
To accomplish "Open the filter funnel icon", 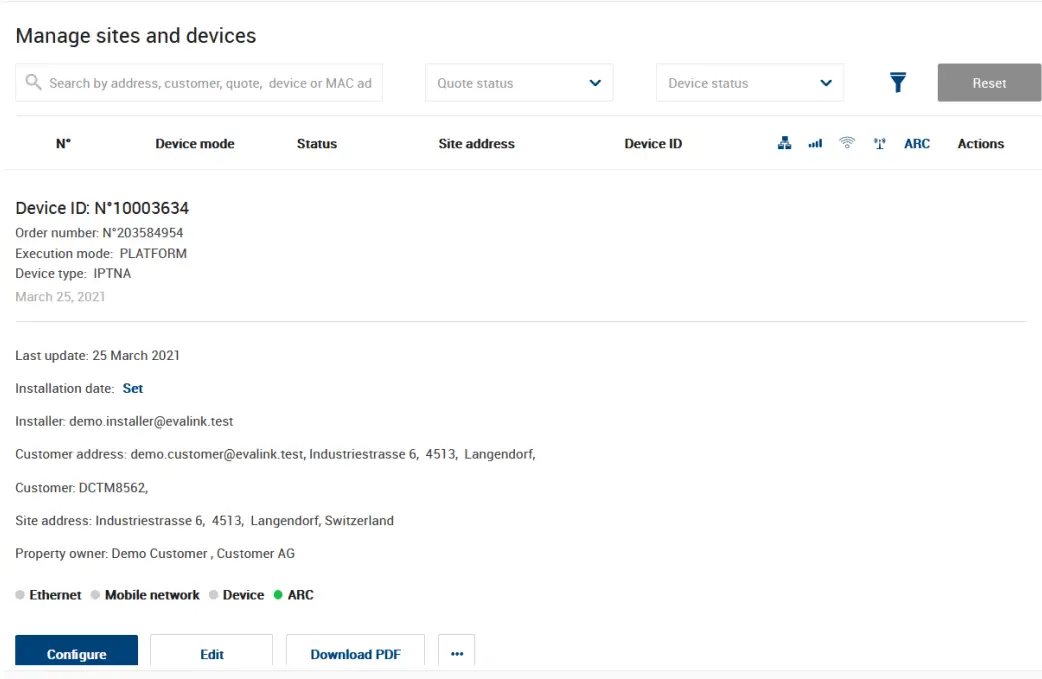I will click(897, 83).
